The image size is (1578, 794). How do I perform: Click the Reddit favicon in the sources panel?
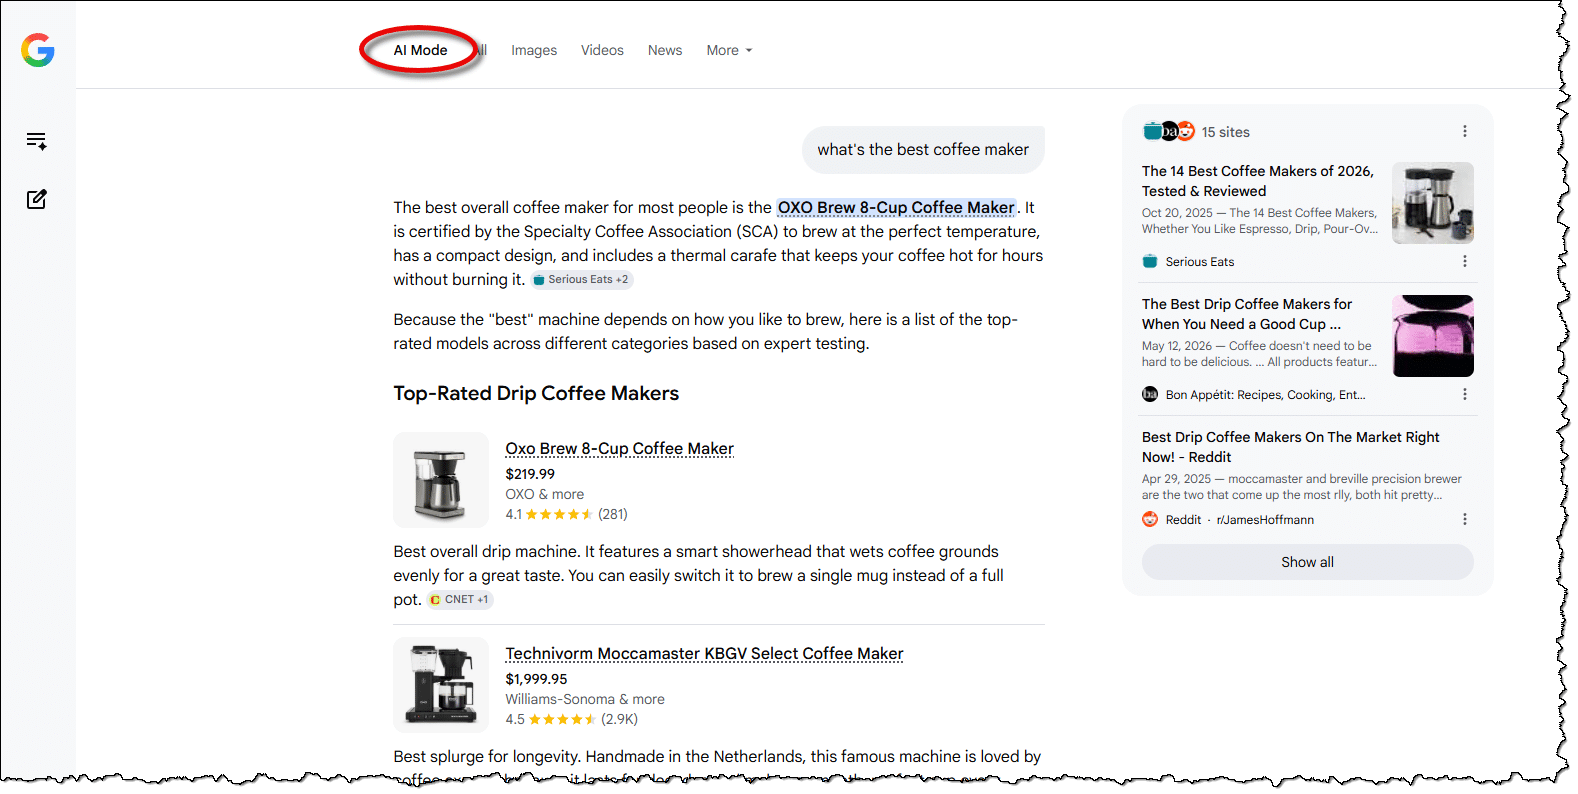(x=1150, y=520)
